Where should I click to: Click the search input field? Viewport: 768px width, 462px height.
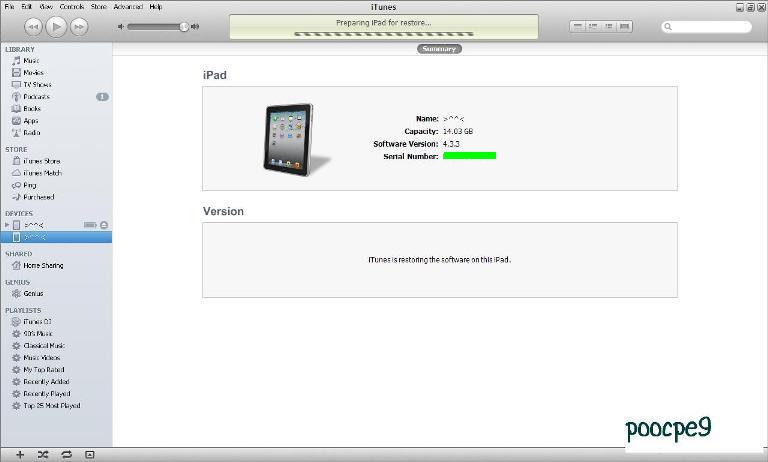(x=706, y=26)
